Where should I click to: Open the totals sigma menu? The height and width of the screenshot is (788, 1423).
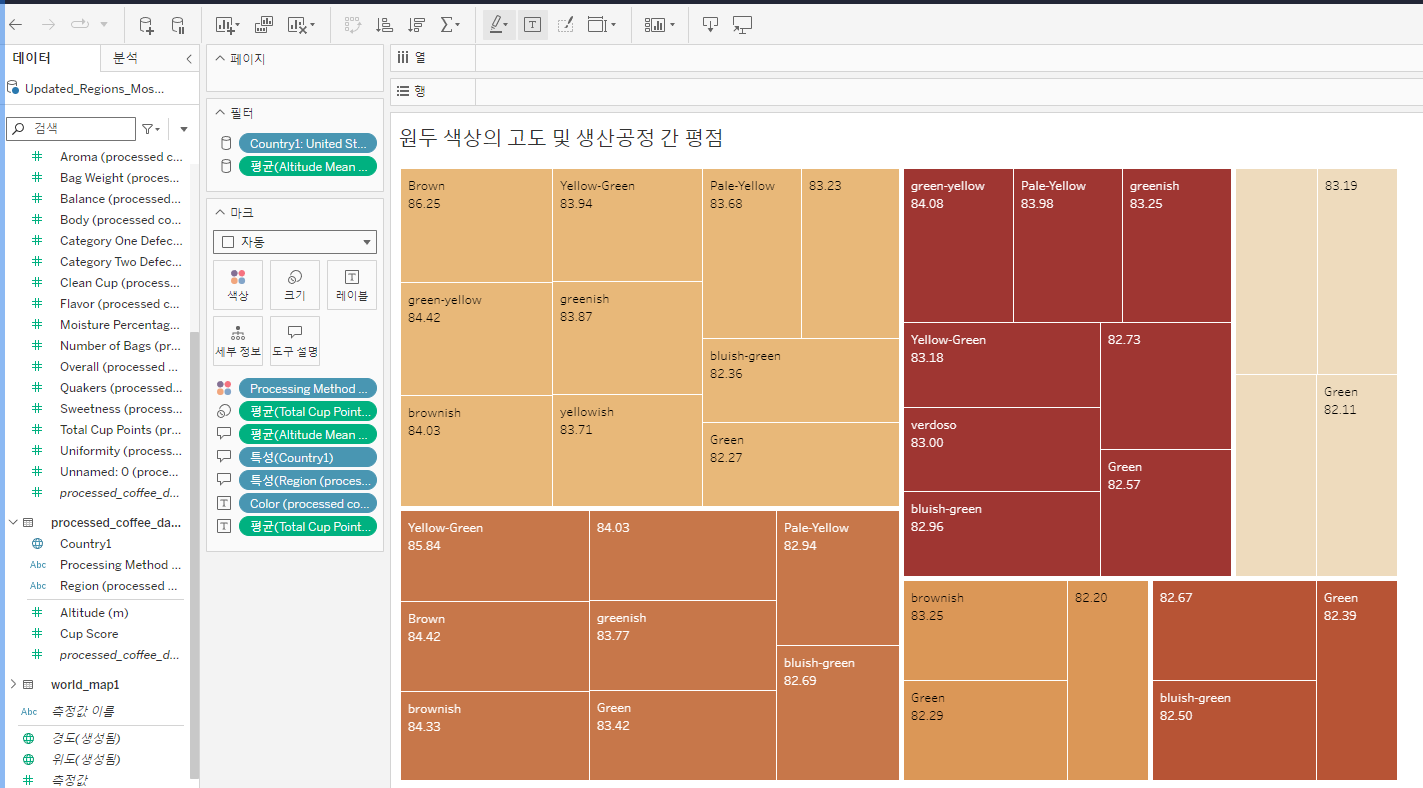click(x=452, y=25)
